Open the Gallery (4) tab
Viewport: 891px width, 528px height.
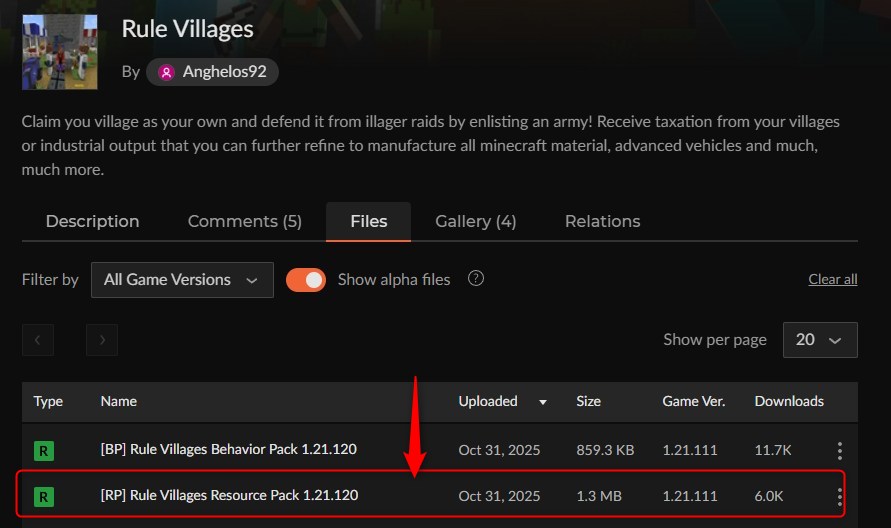click(476, 221)
